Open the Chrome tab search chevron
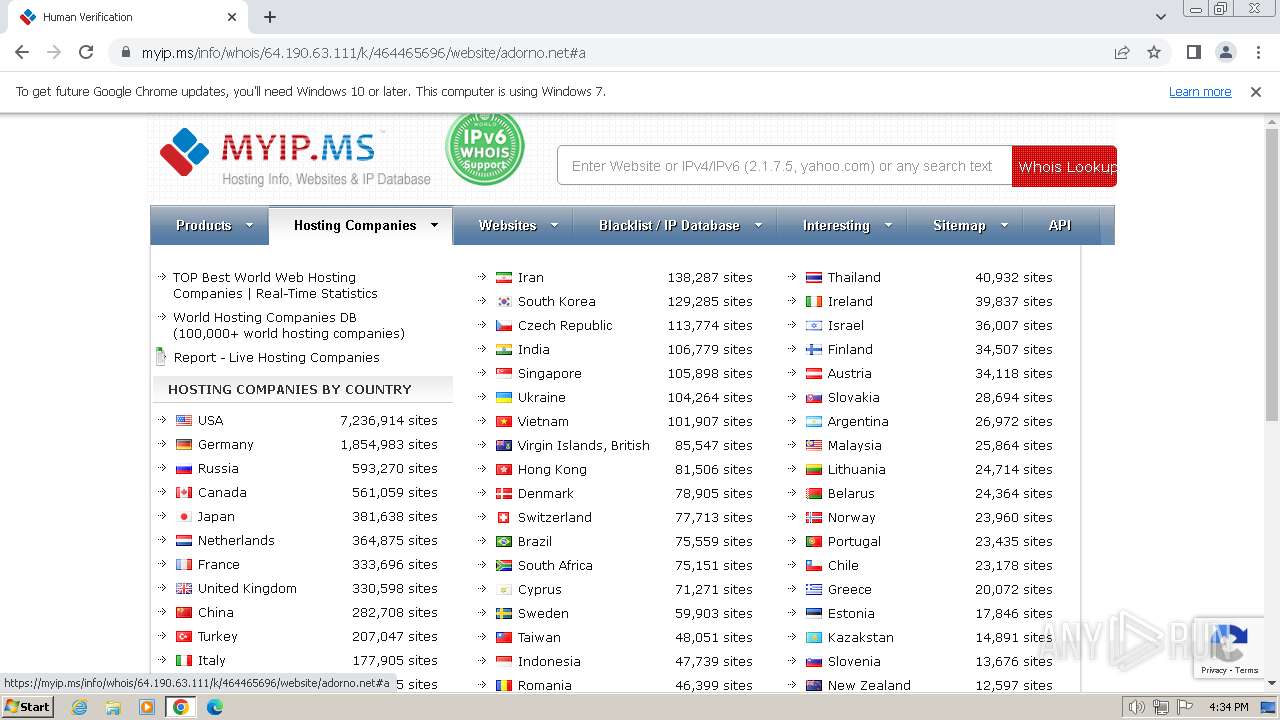Screen dimensions: 1280x720 point(1160,17)
